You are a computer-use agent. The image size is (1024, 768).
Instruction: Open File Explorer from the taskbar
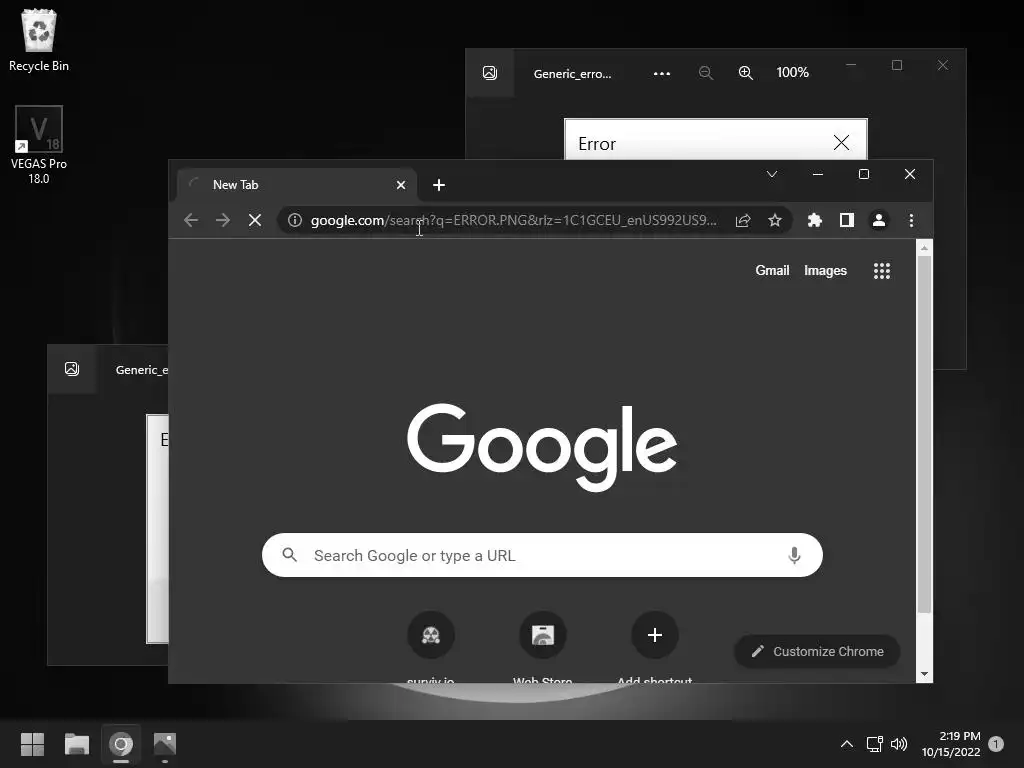[76, 744]
